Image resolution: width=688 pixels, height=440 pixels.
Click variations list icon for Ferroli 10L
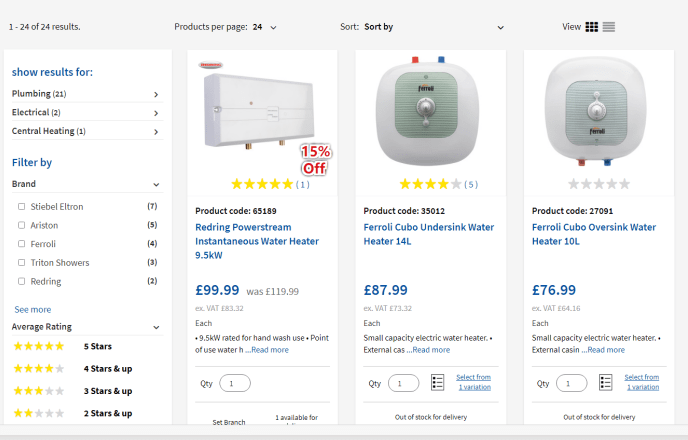605,383
